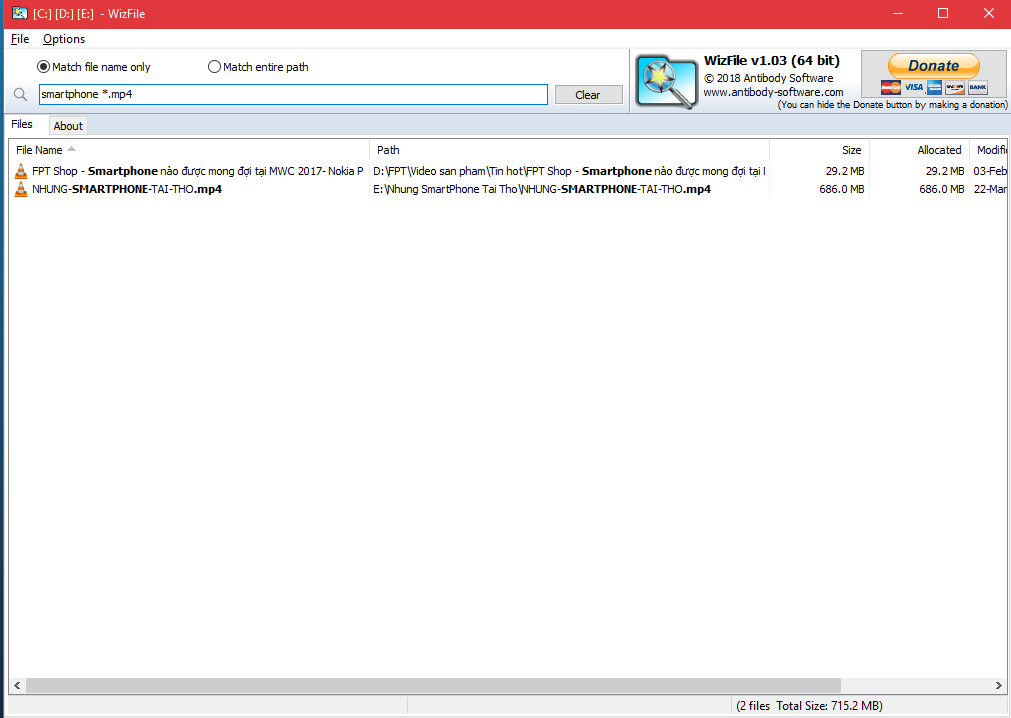
Task: Click VLC icon of NHUNG-SMARTPHONE-TAI-THO.mp4
Action: (21, 189)
